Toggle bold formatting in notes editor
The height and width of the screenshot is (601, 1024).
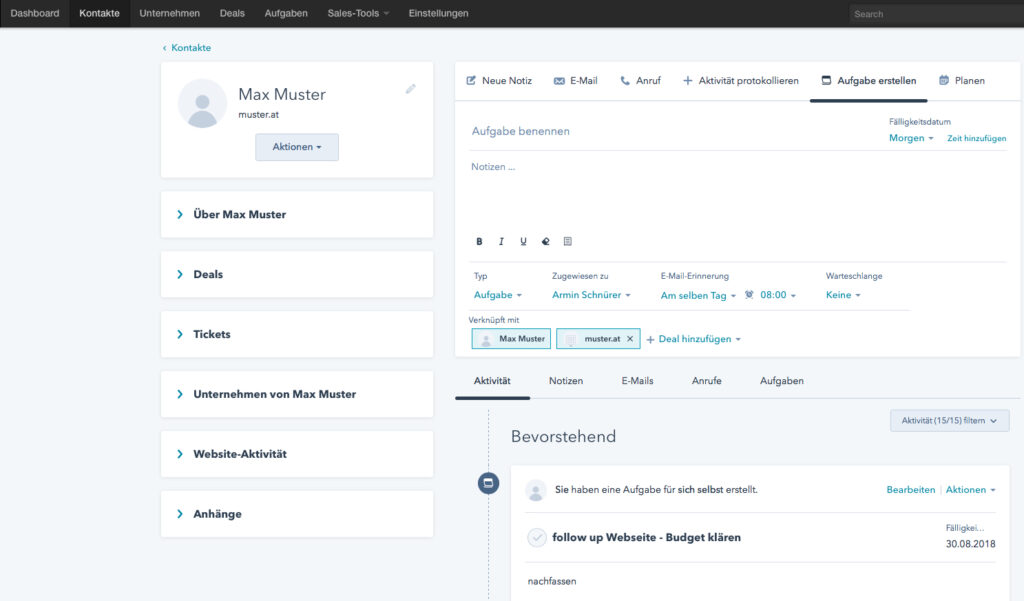pos(479,242)
